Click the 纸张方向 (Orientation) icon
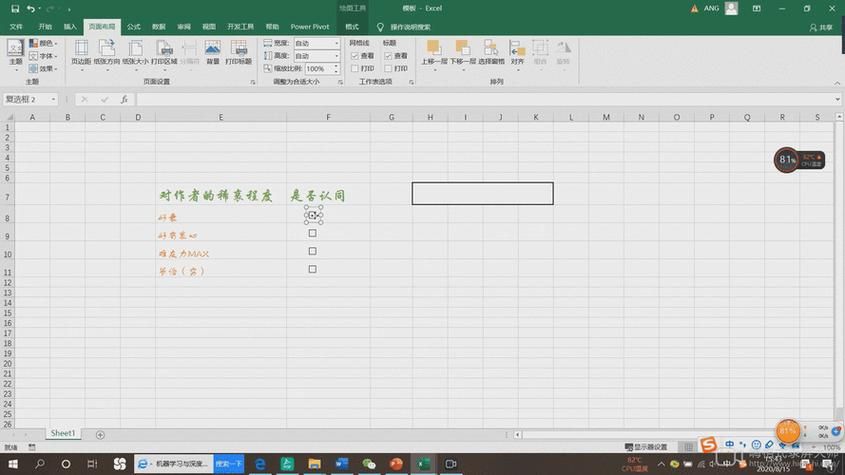This screenshot has width=845, height=475. (107, 50)
